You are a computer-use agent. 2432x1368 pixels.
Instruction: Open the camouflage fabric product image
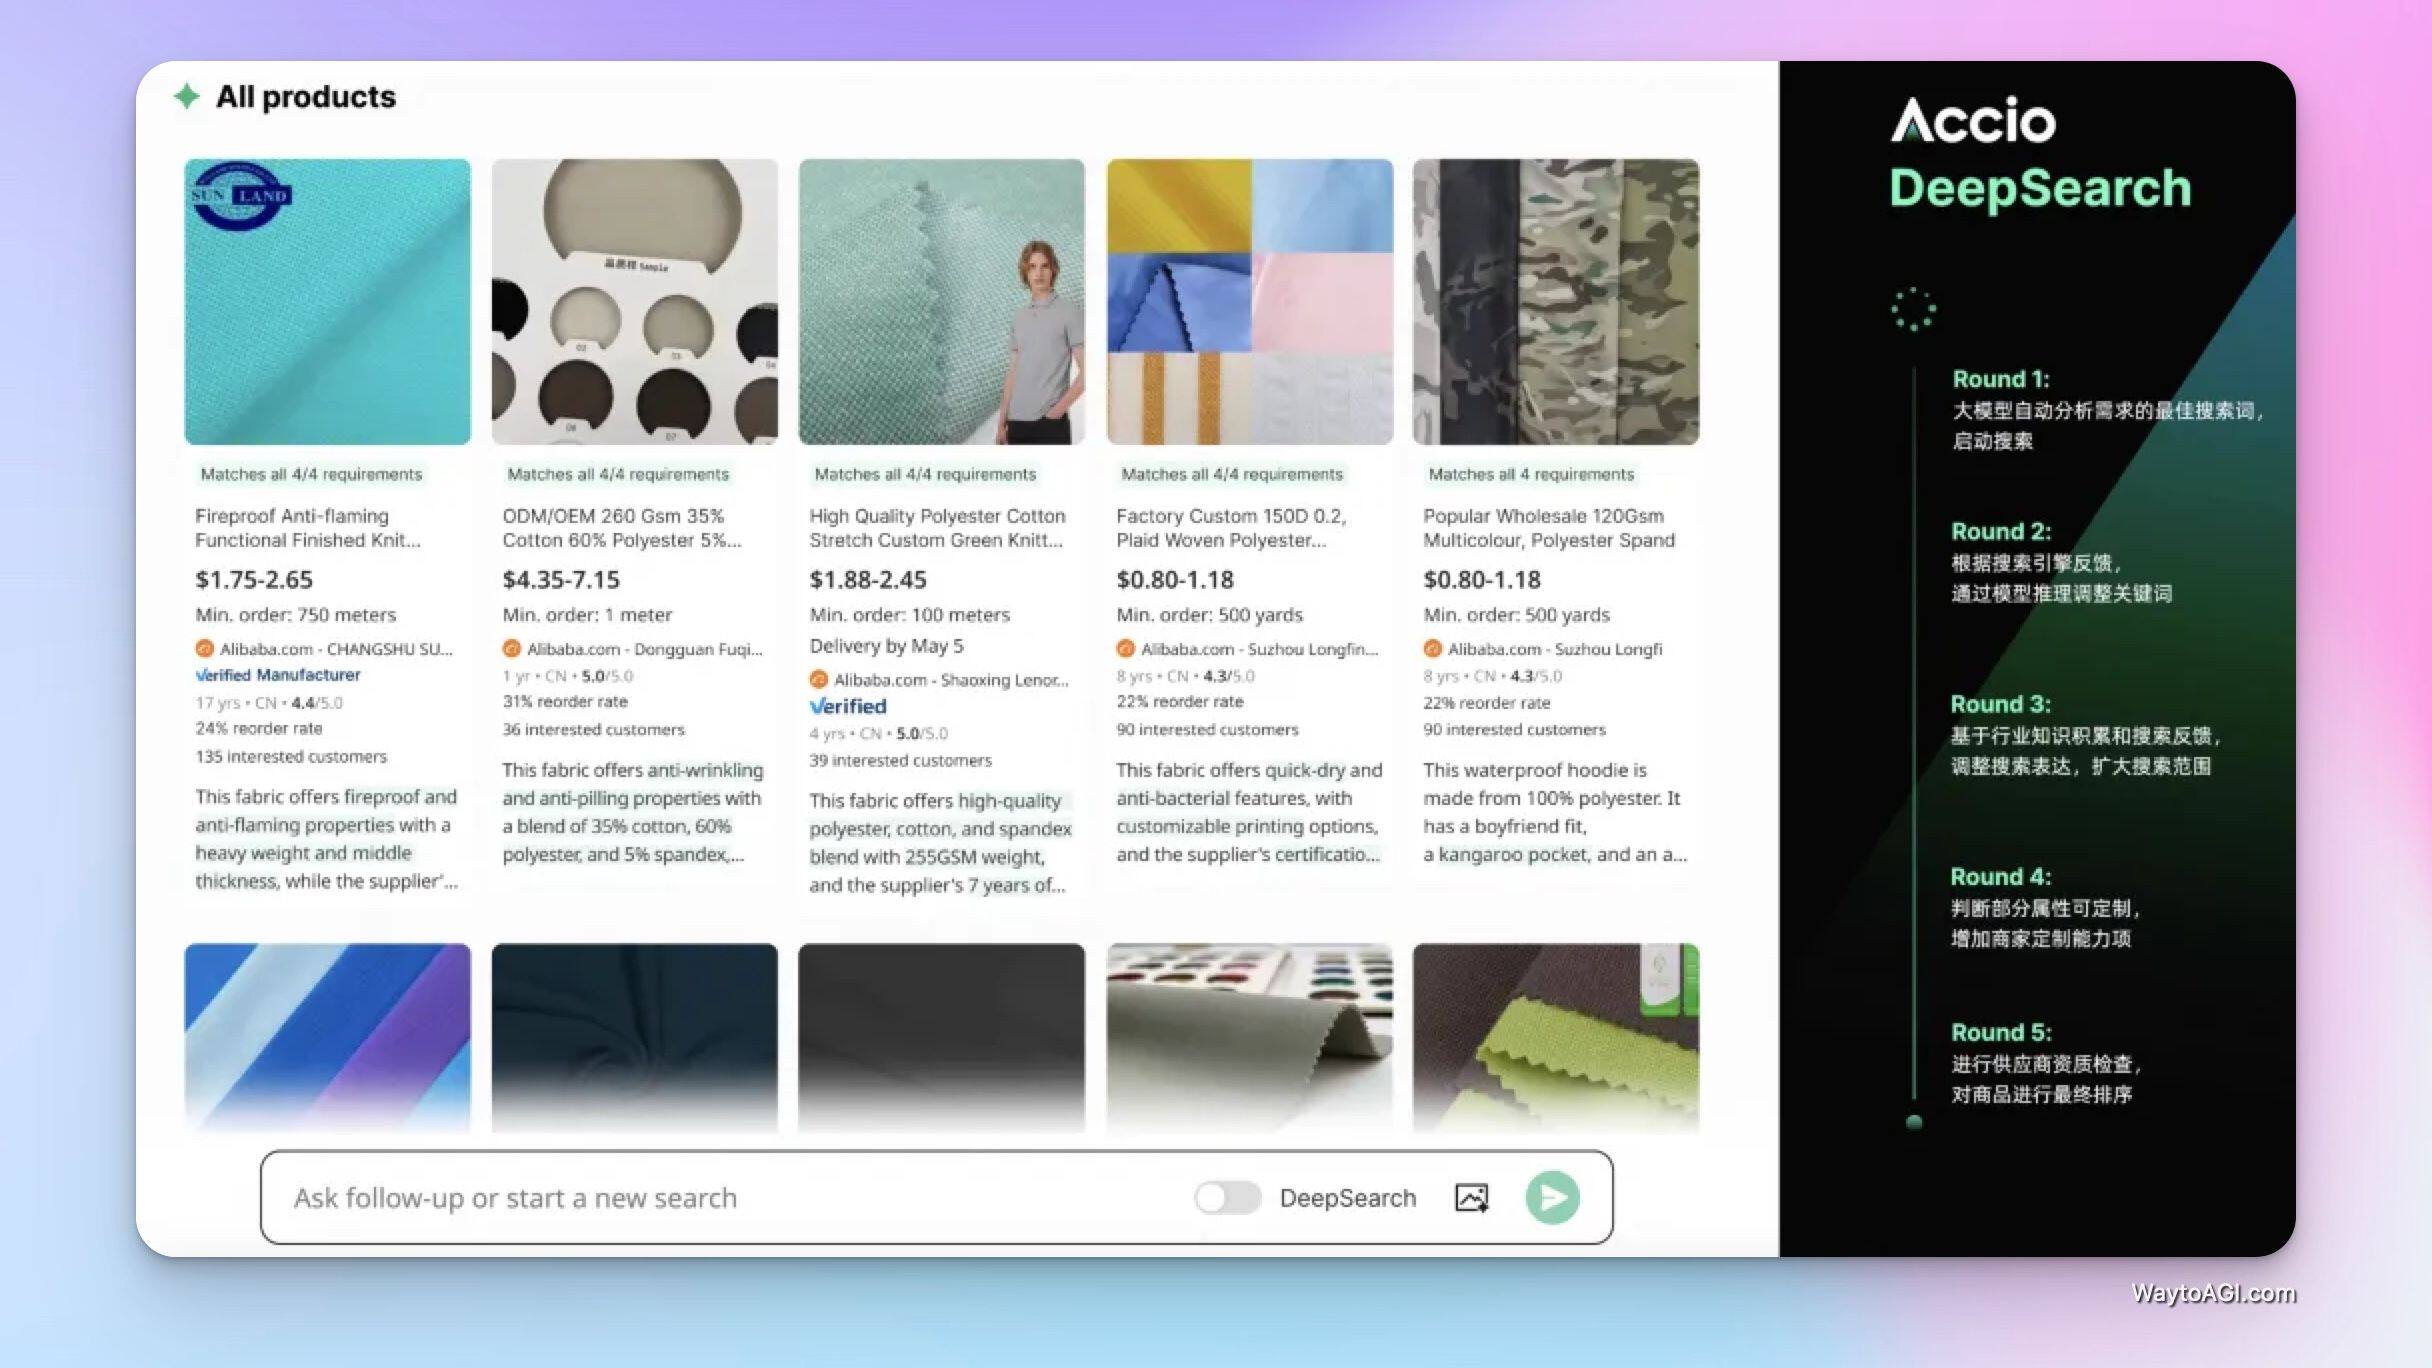click(1555, 301)
